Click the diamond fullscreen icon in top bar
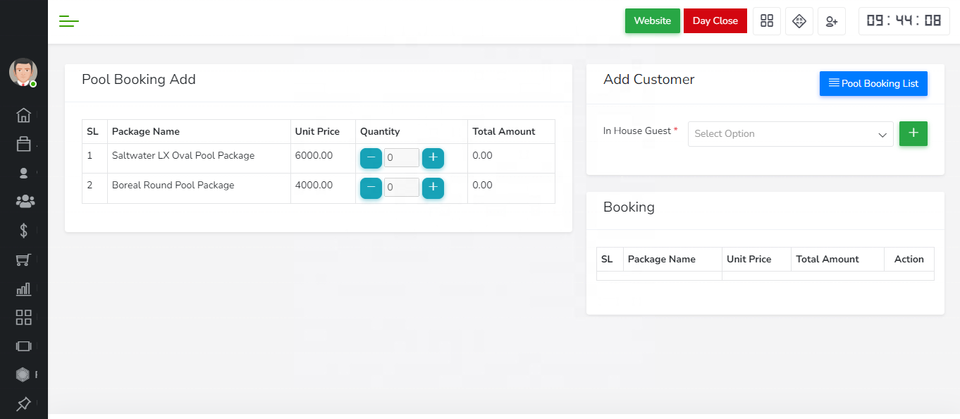Viewport: 960px width, 419px height. [798, 21]
